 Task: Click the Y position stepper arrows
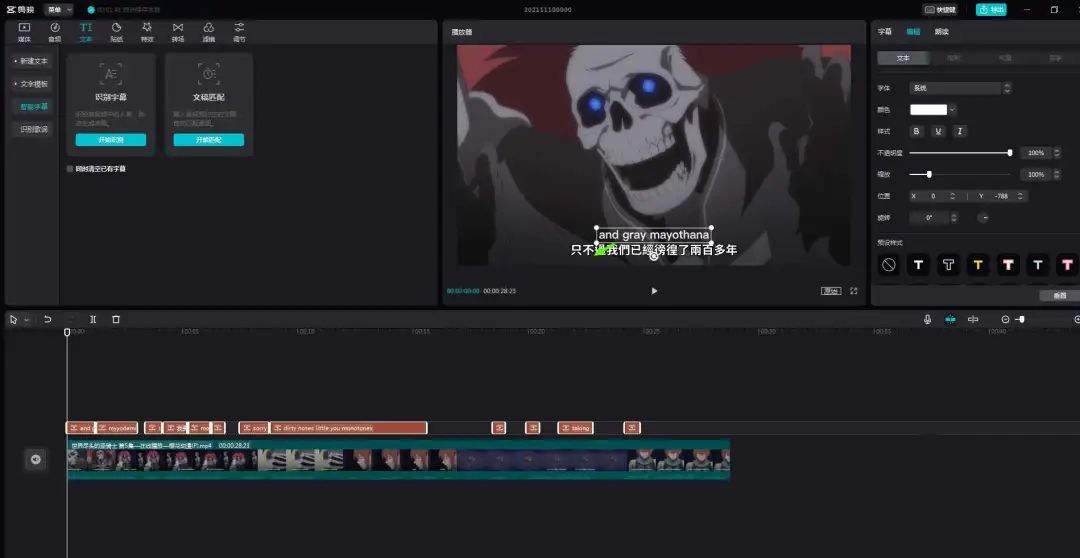(1020, 196)
